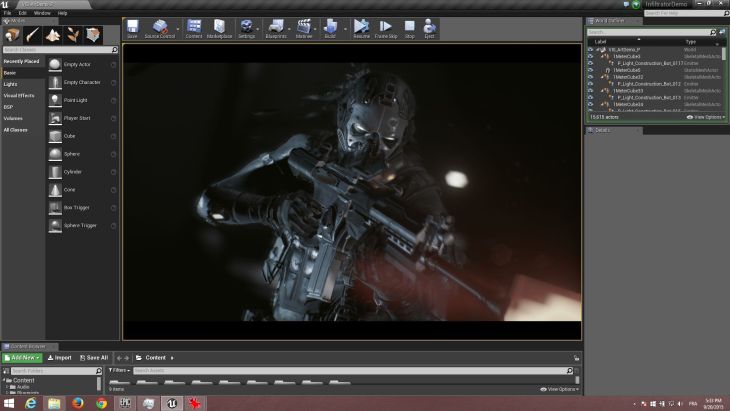This screenshot has width=730, height=411.
Task: Toggle visibility of 1MeterCube32 row
Action: pos(591,77)
